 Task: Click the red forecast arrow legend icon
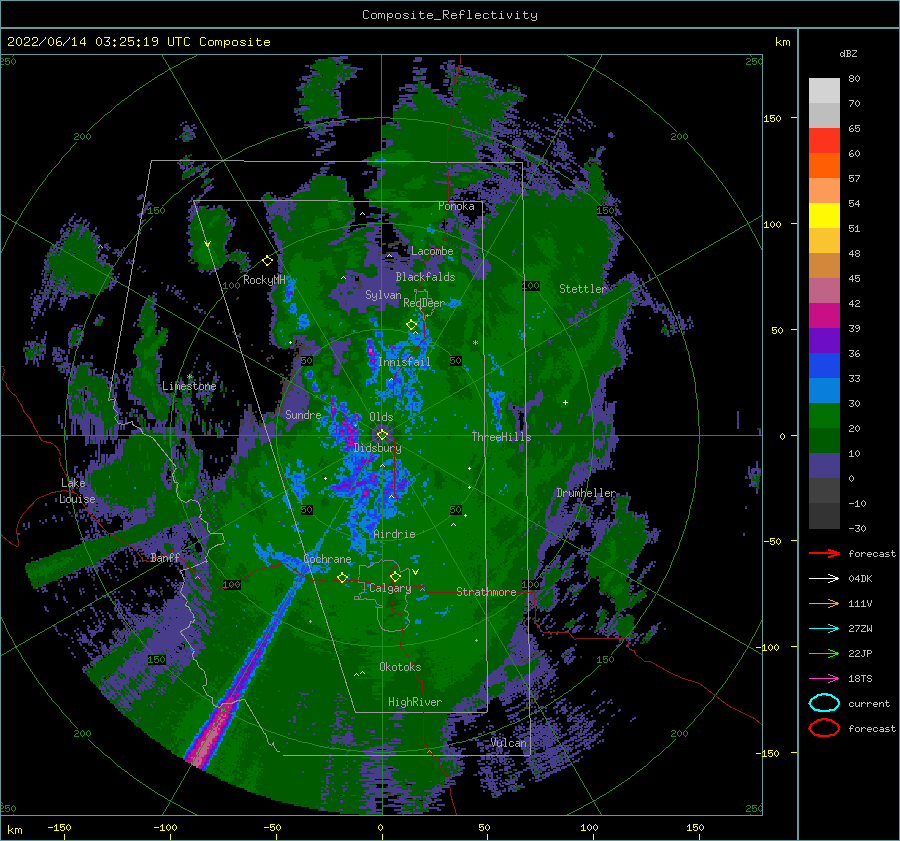(824, 553)
